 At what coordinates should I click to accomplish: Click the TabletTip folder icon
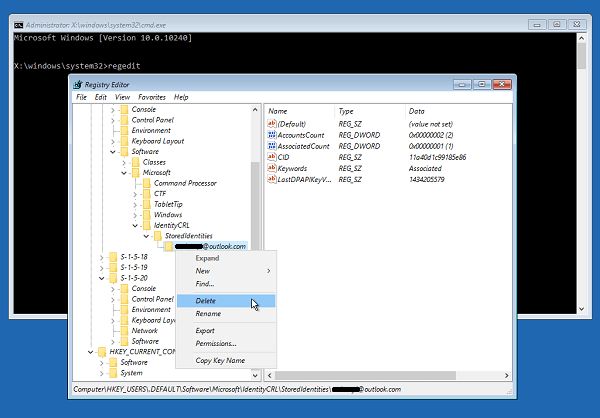[x=147, y=204]
